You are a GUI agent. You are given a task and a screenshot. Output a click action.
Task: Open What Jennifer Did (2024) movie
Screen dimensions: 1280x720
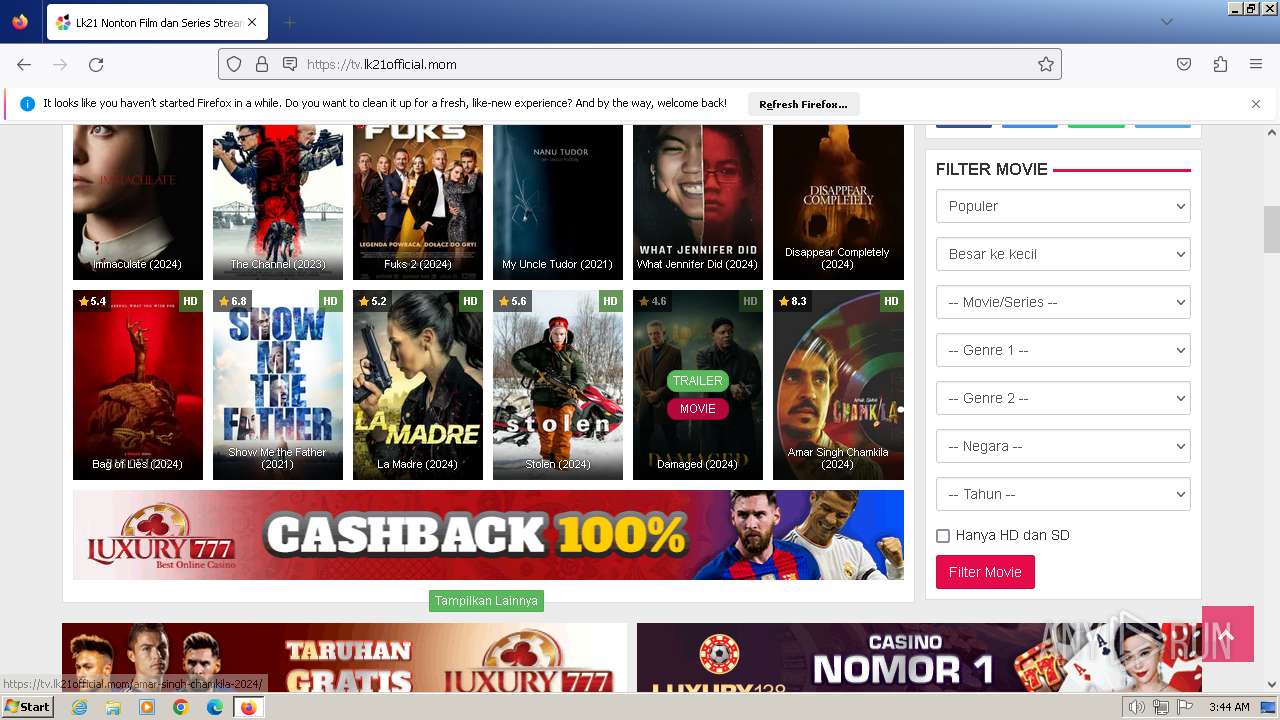tap(698, 202)
